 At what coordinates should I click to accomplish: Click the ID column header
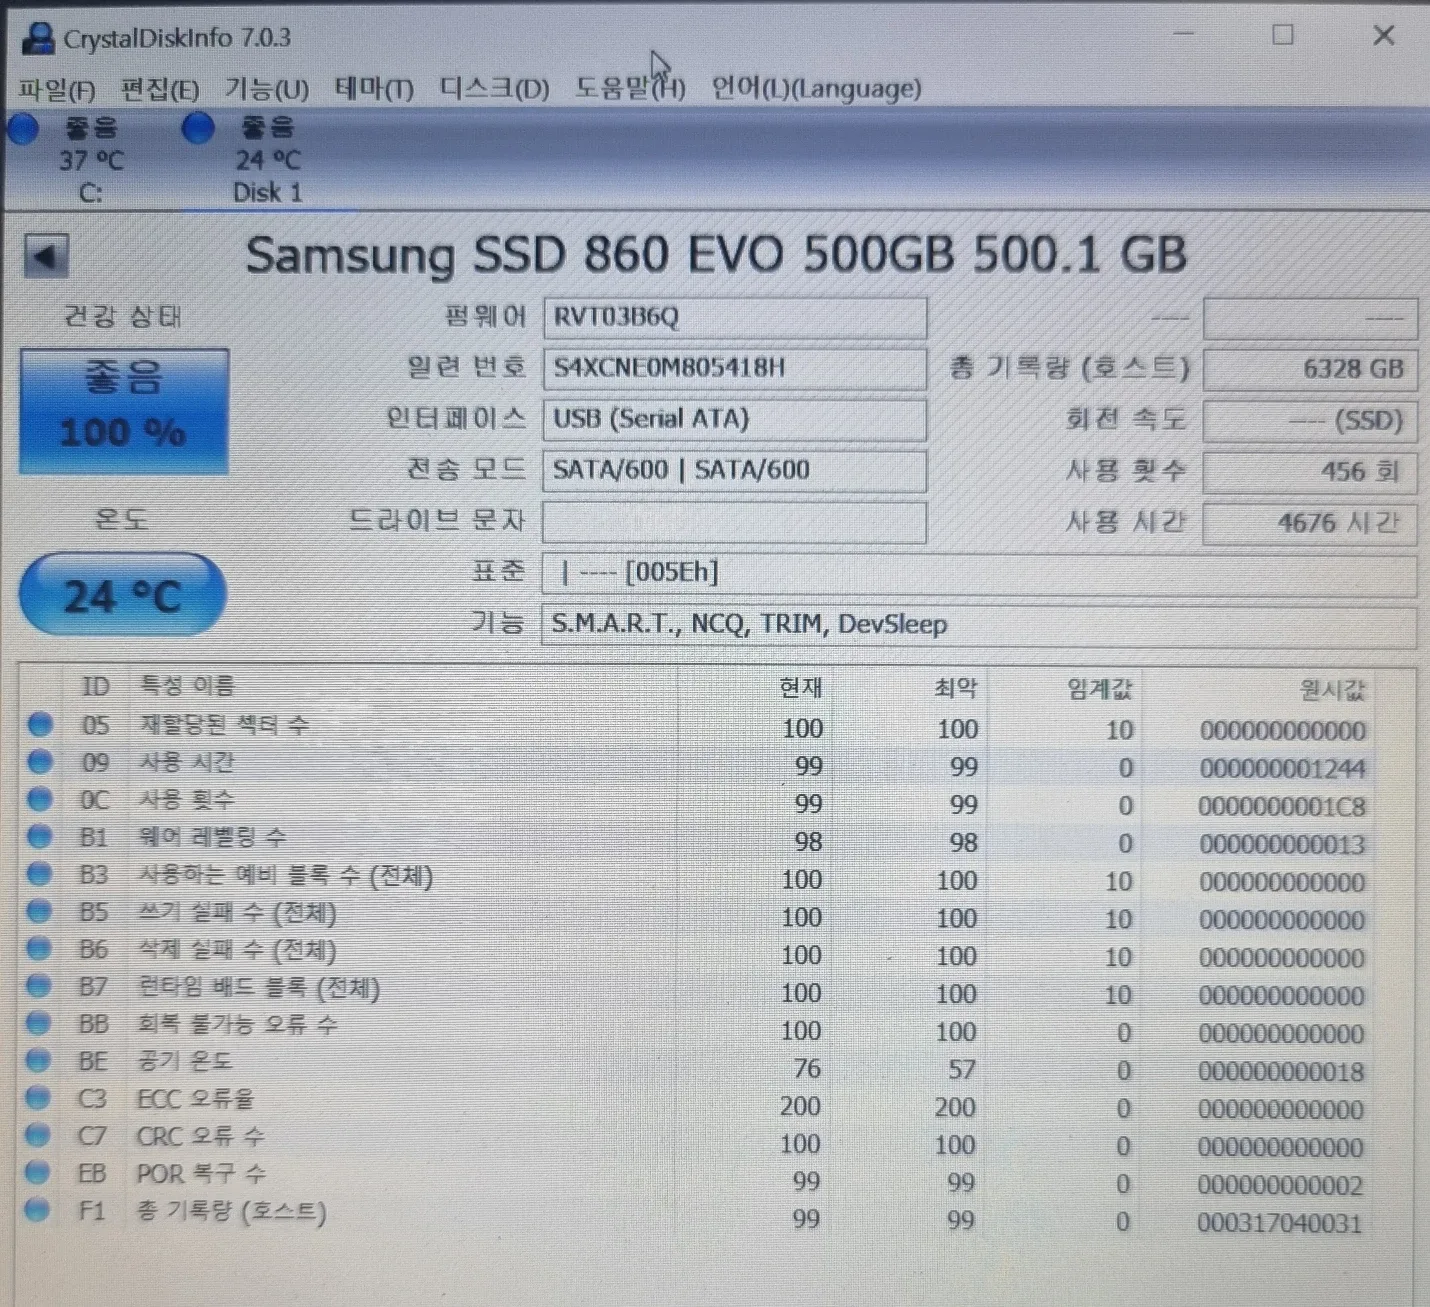96,686
